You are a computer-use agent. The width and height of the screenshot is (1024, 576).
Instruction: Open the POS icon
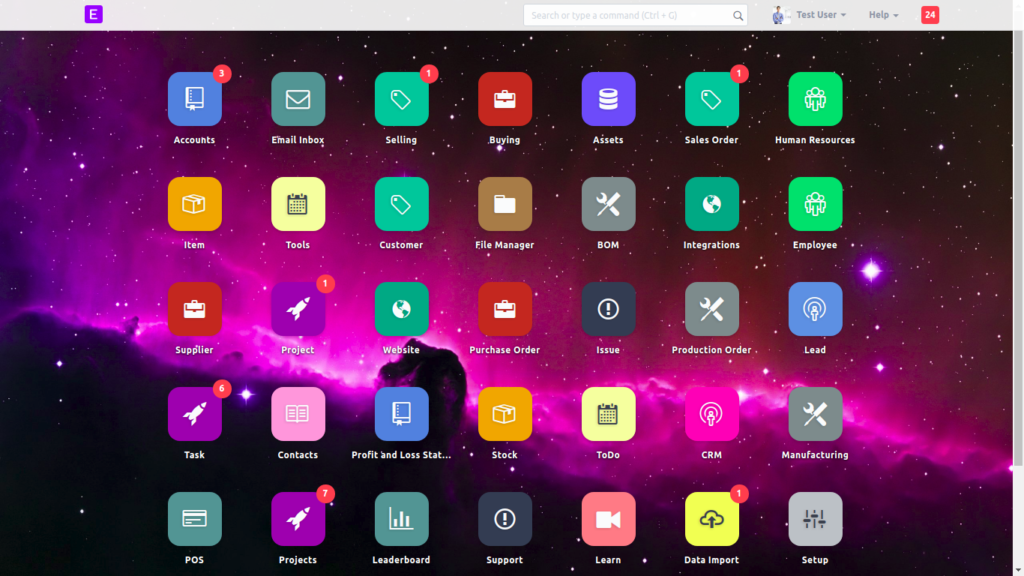194,519
